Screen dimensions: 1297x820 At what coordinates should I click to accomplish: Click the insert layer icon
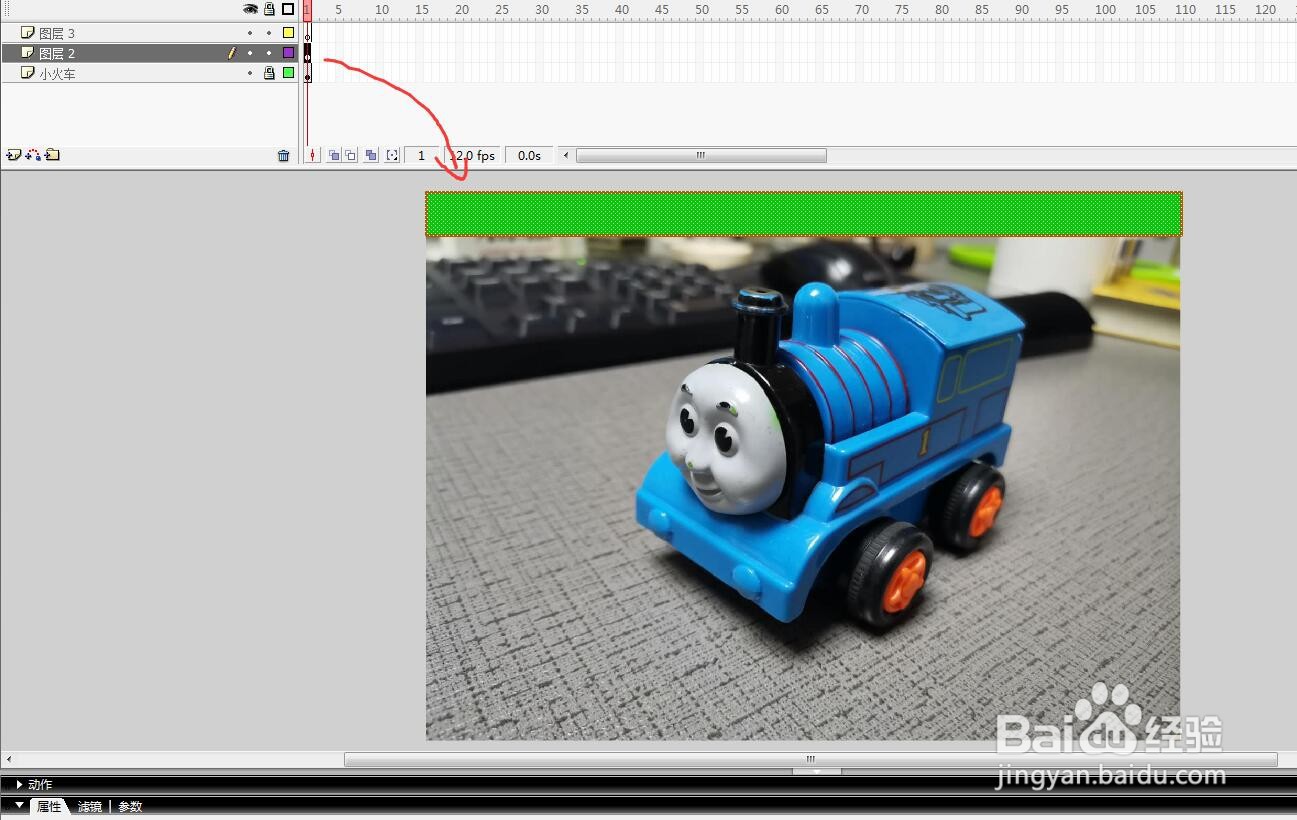coord(13,155)
